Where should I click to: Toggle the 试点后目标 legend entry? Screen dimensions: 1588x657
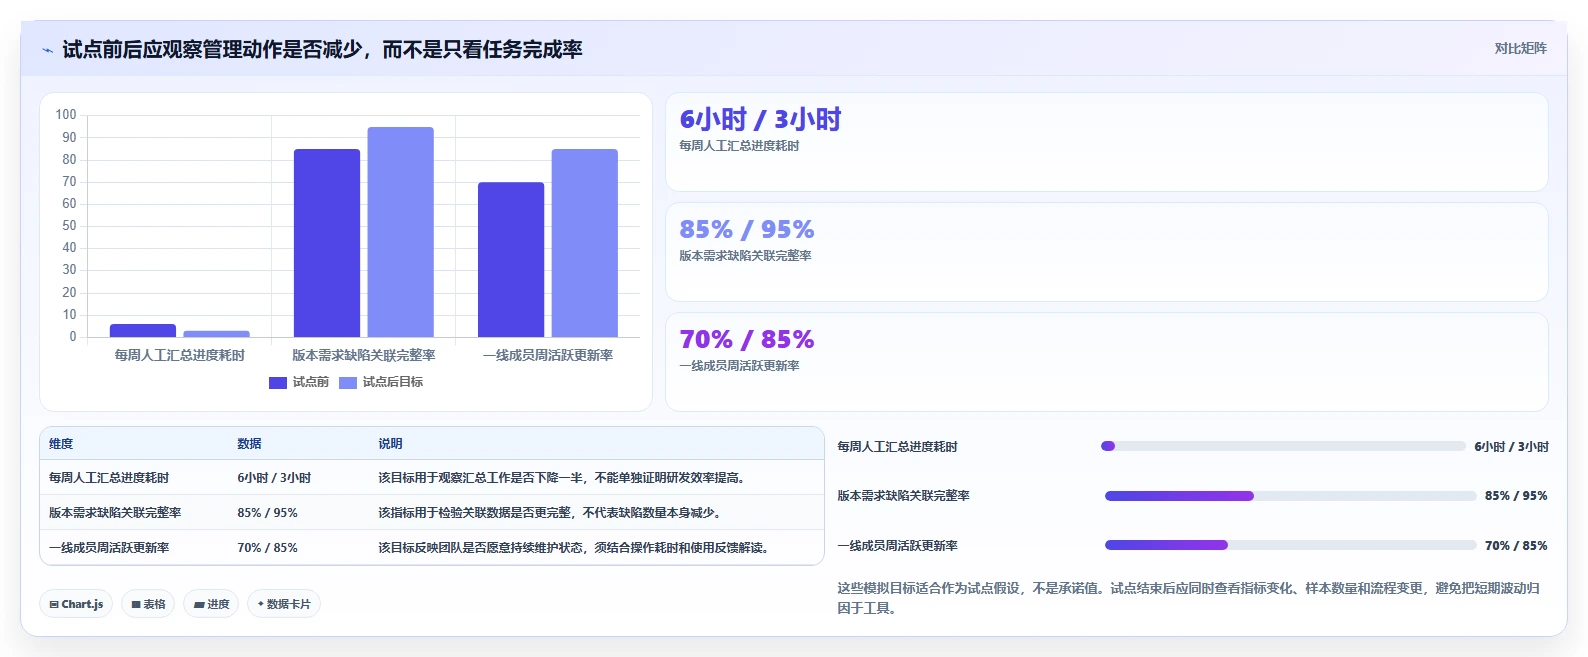[381, 382]
